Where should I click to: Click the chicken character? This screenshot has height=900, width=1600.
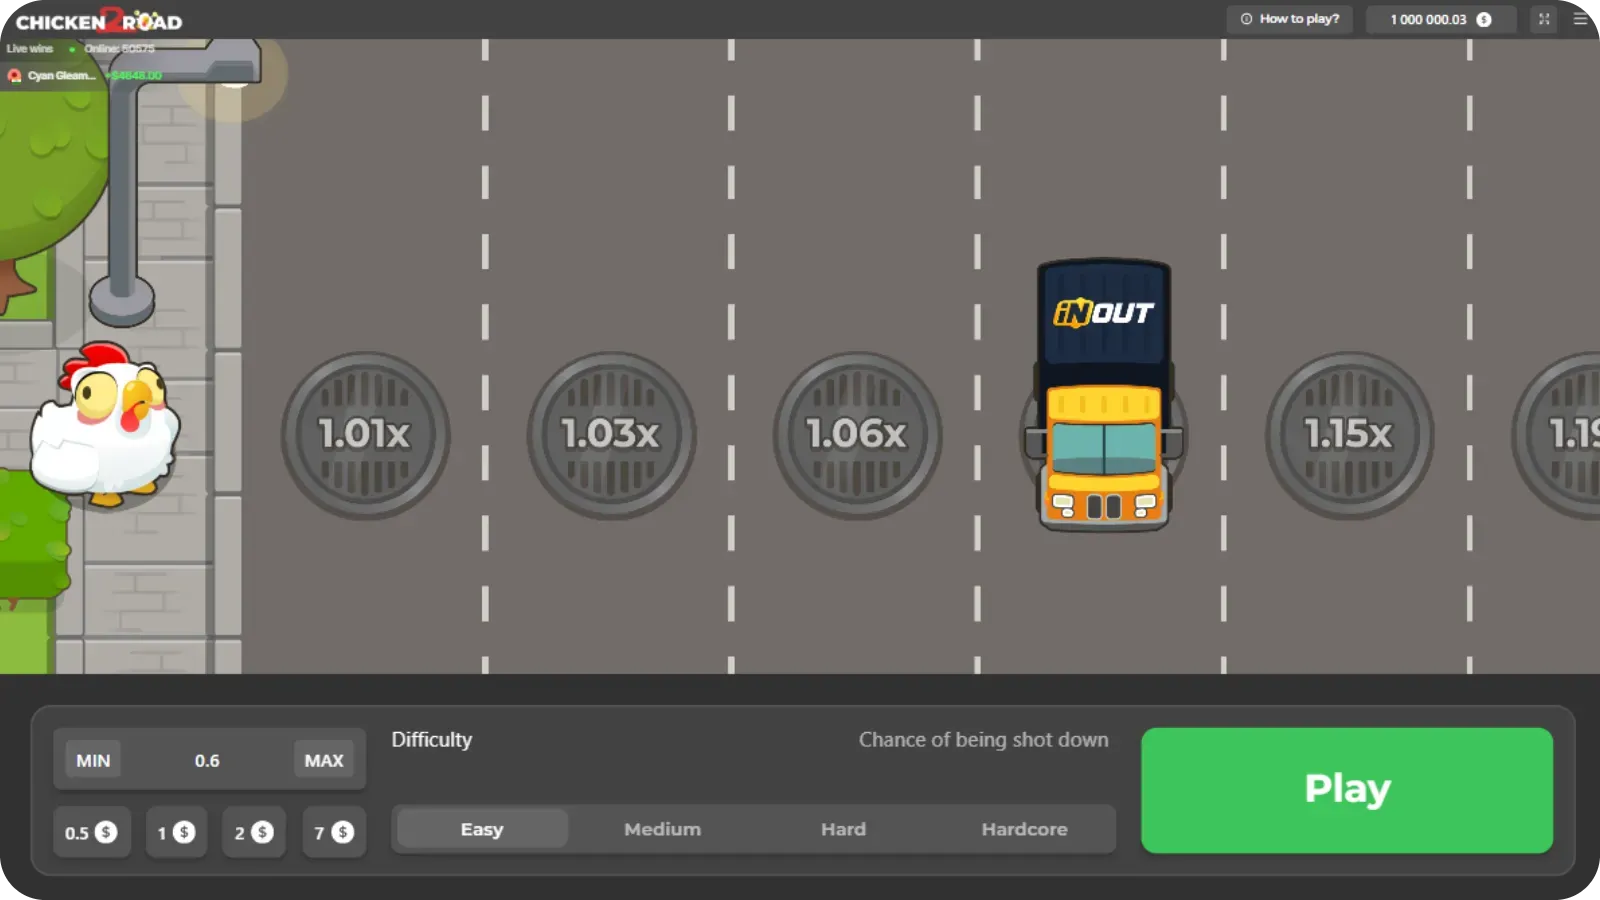click(x=105, y=424)
